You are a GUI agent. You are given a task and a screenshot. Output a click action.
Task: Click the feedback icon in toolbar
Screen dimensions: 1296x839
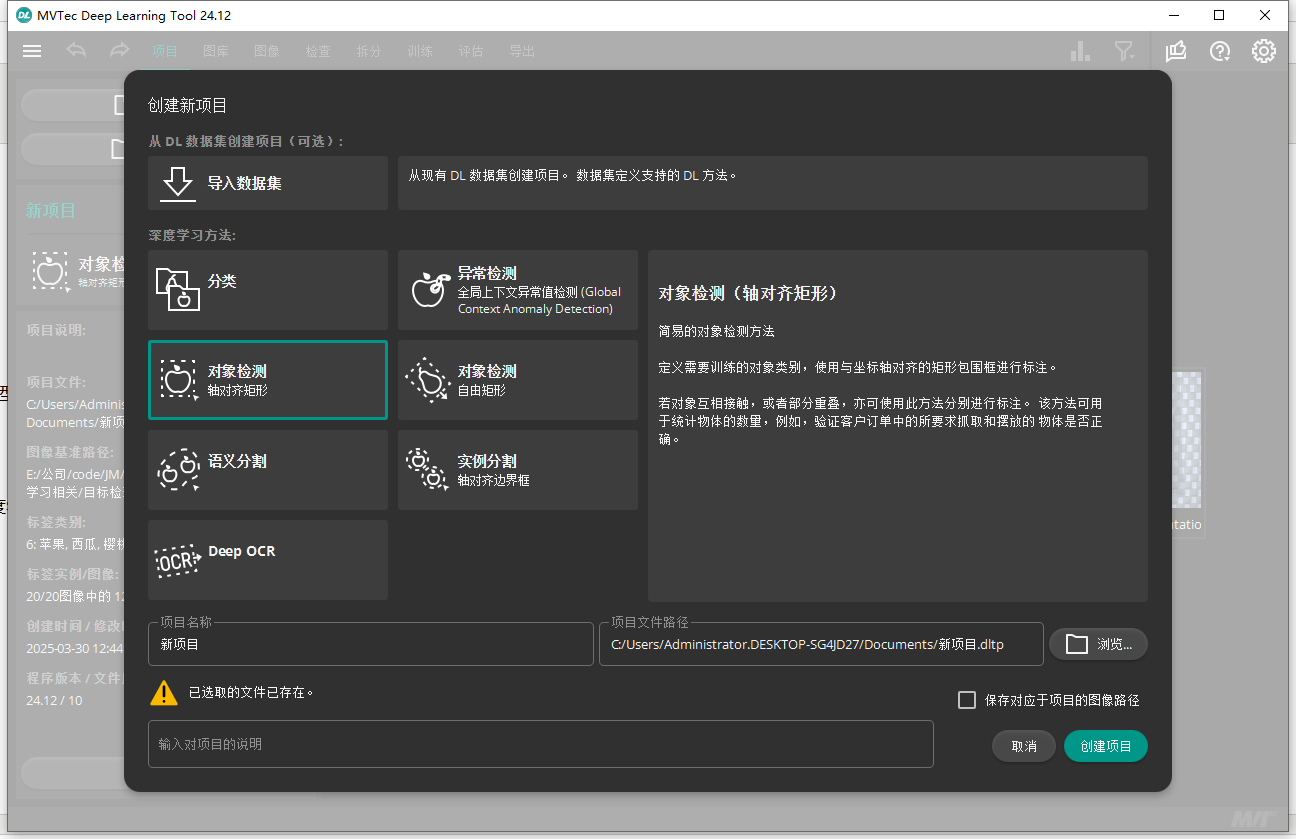tap(1176, 51)
